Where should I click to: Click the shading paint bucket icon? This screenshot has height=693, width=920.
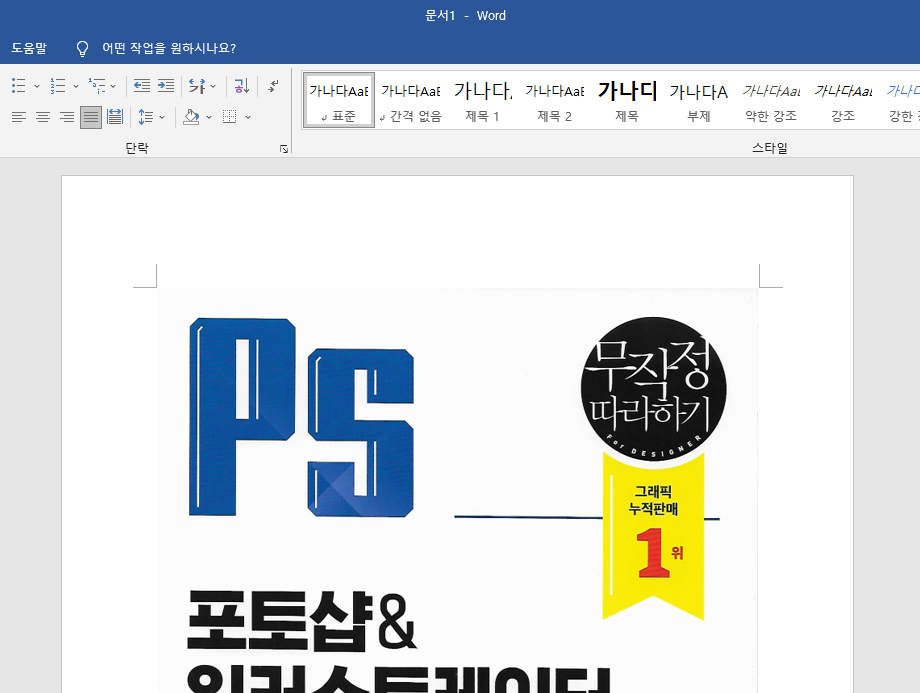pos(191,117)
